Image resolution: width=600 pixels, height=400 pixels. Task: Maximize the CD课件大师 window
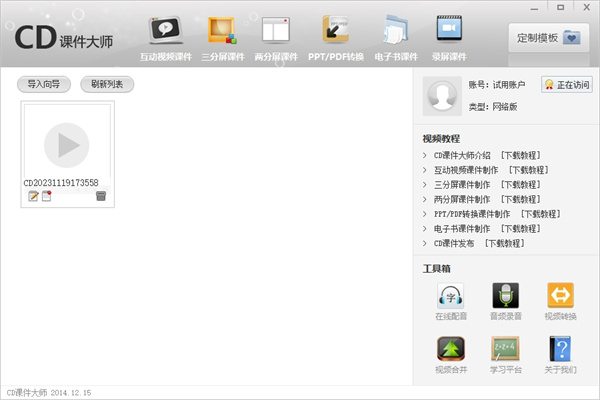561,7
